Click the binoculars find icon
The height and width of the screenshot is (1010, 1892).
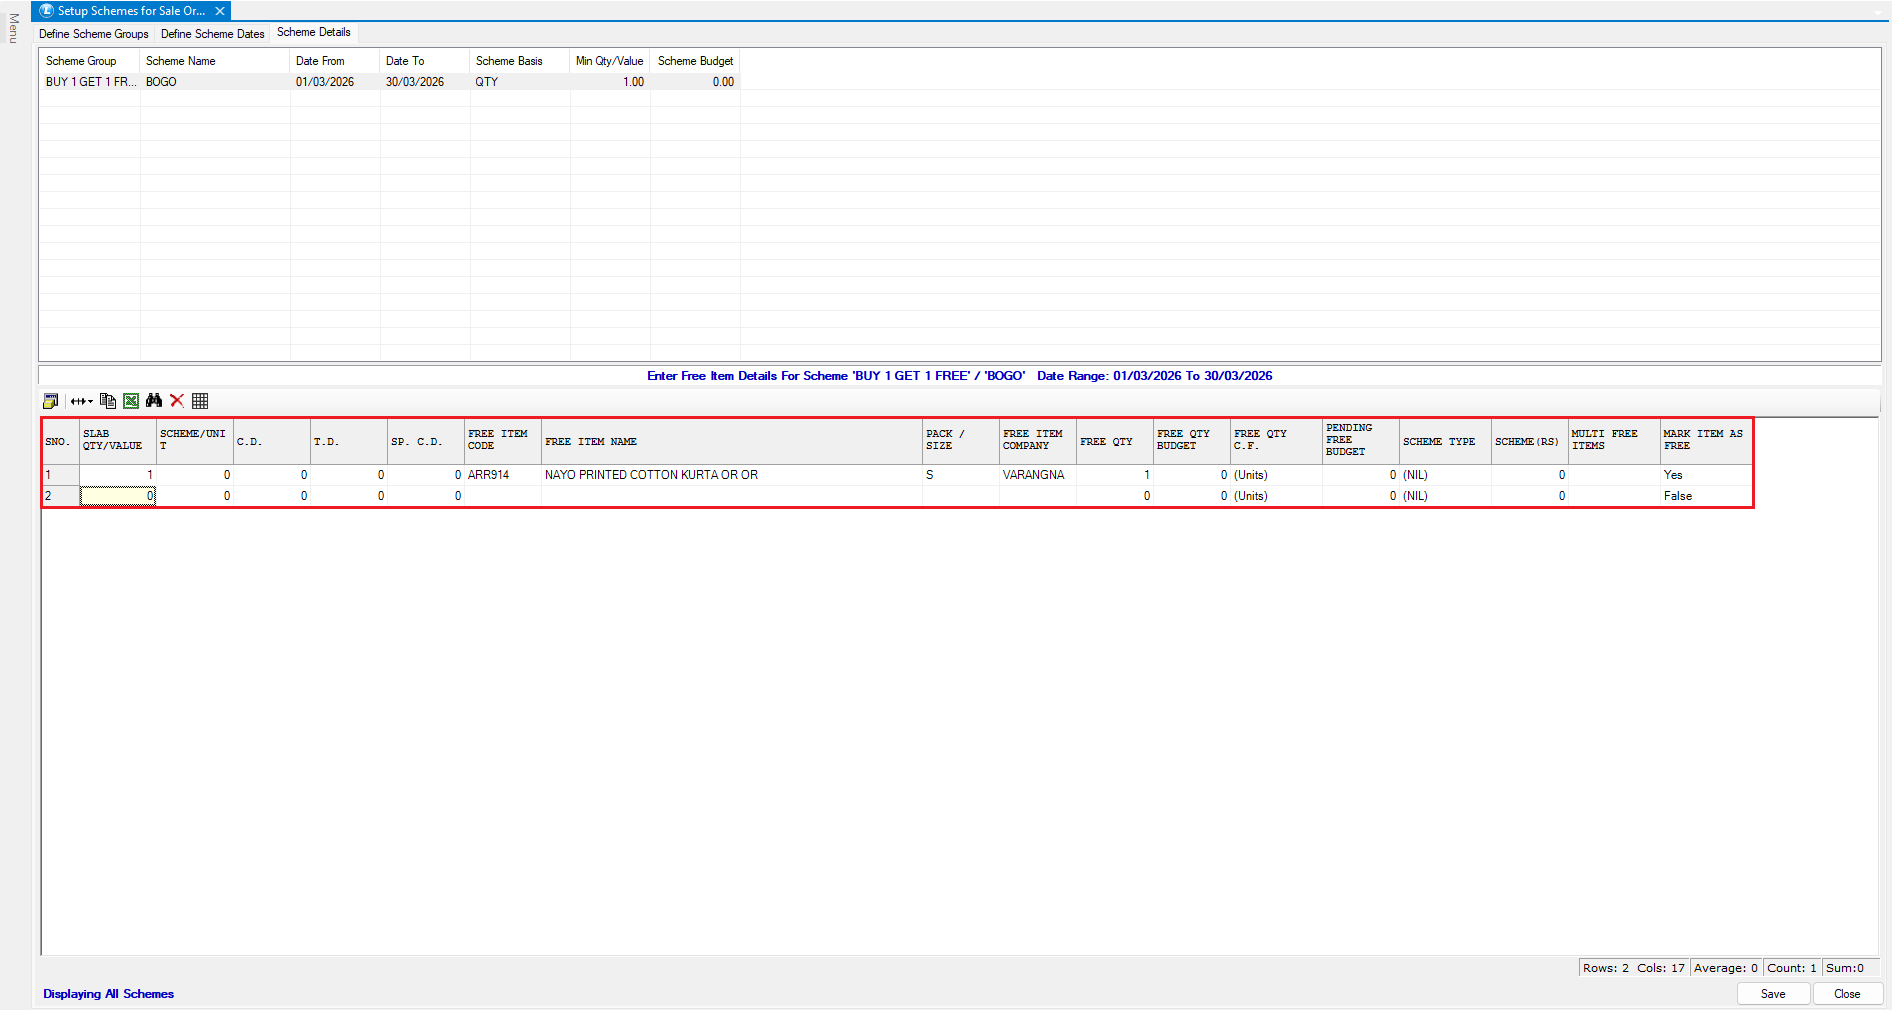(x=154, y=401)
